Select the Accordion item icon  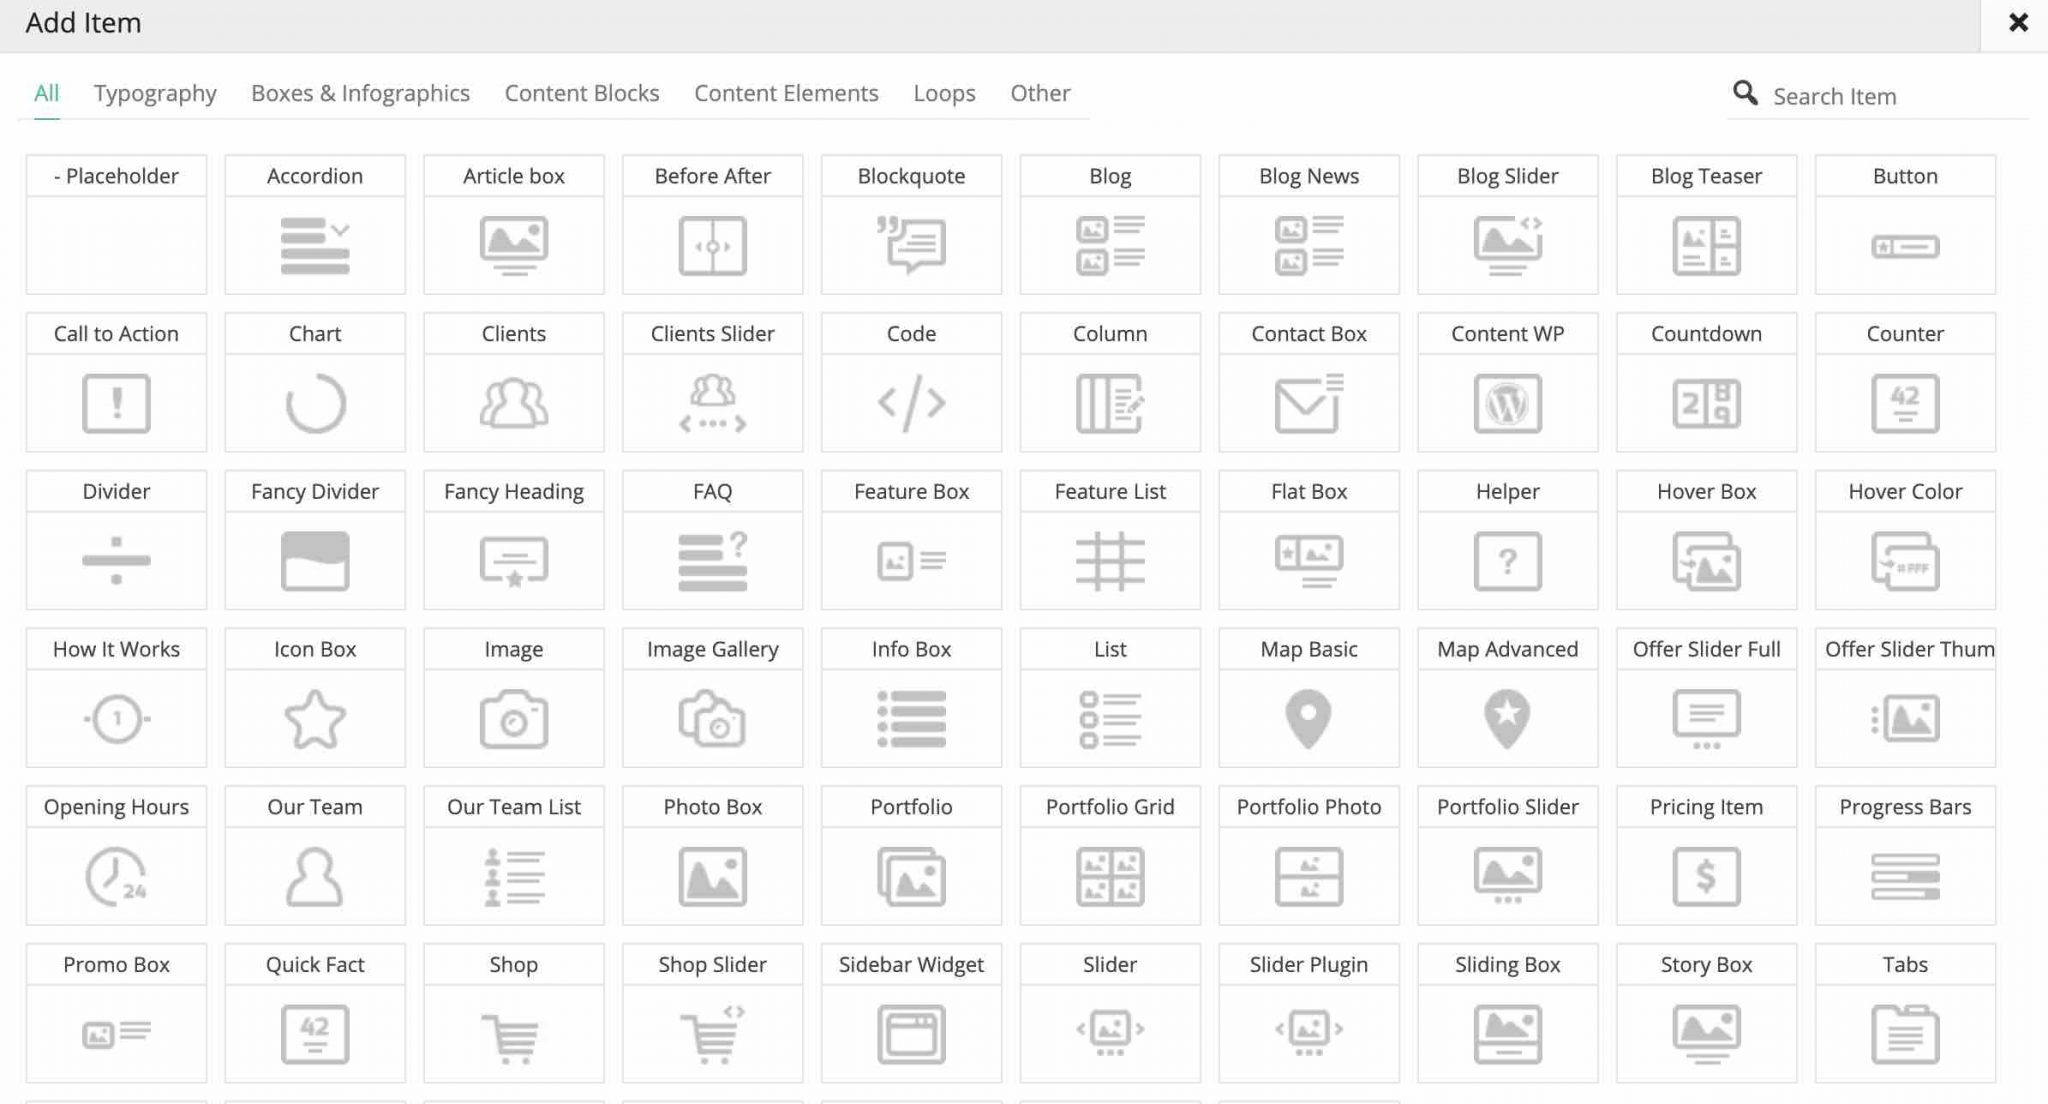click(x=315, y=245)
